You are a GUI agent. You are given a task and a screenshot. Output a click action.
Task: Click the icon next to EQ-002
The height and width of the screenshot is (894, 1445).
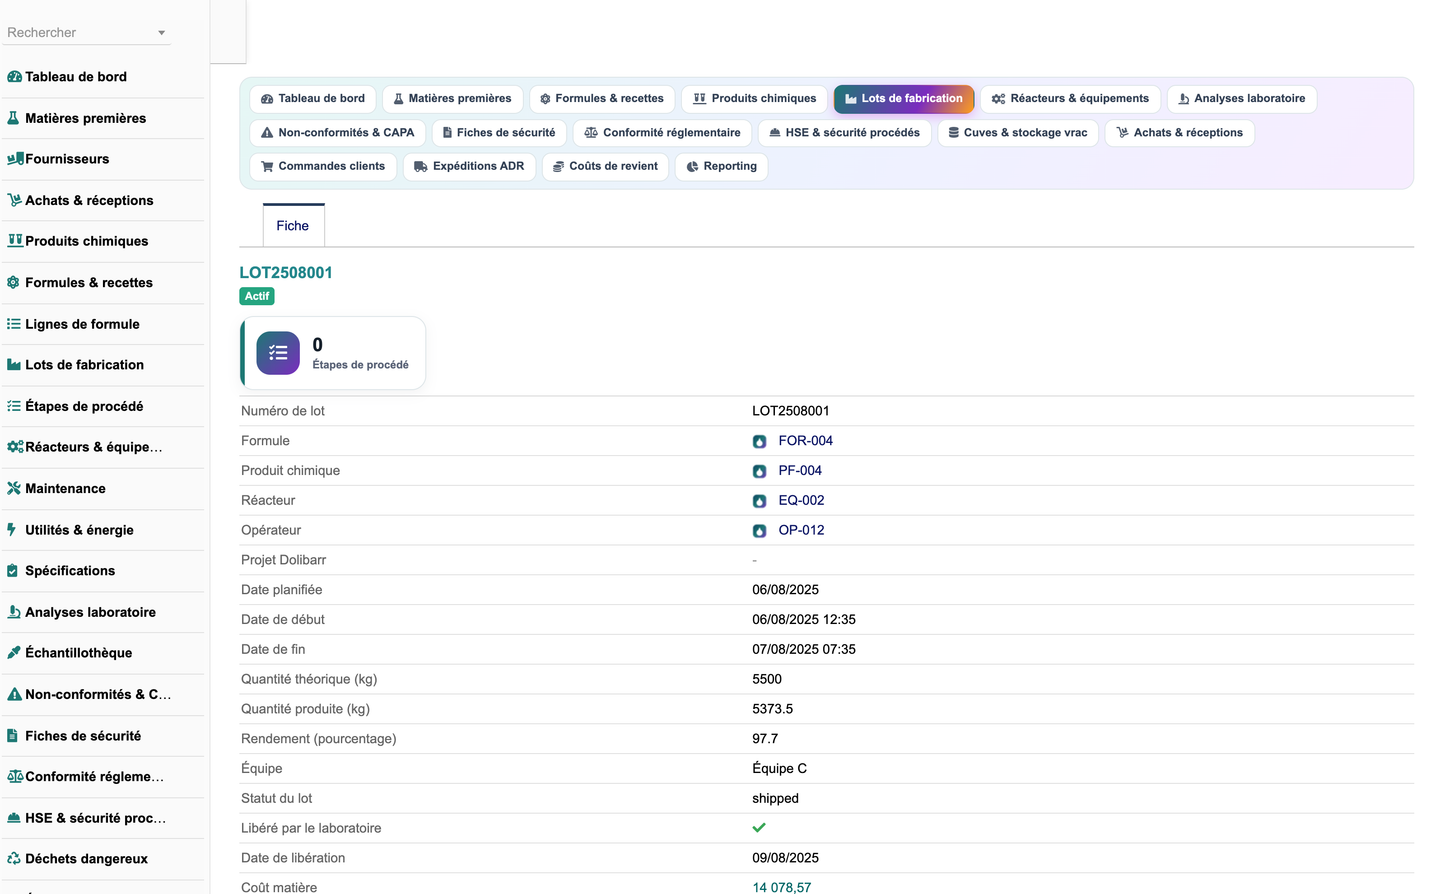(760, 501)
